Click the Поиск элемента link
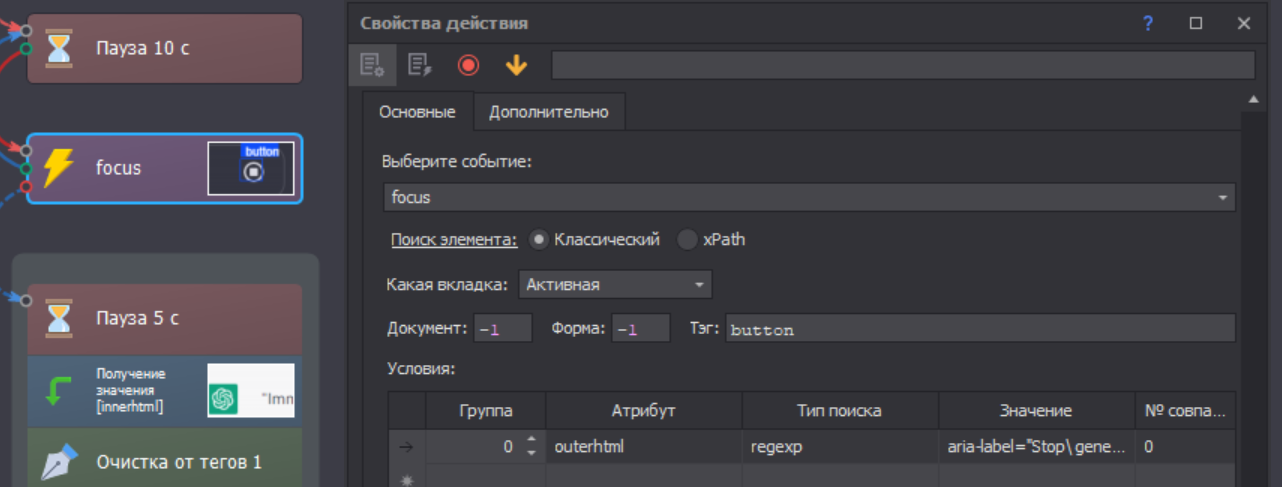The width and height of the screenshot is (1282, 487). [454, 240]
